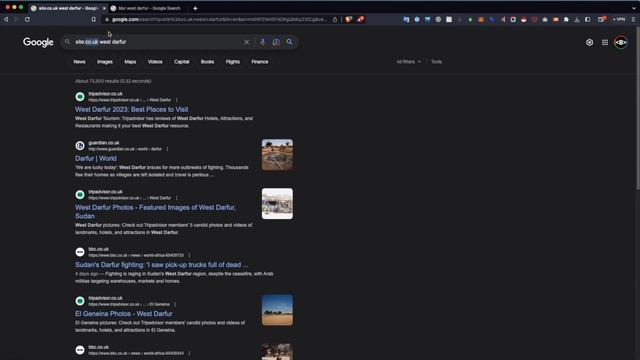Image resolution: width=640 pixels, height=360 pixels.
Task: Click the West Darfur Photos result thumbnail
Action: tap(277, 204)
